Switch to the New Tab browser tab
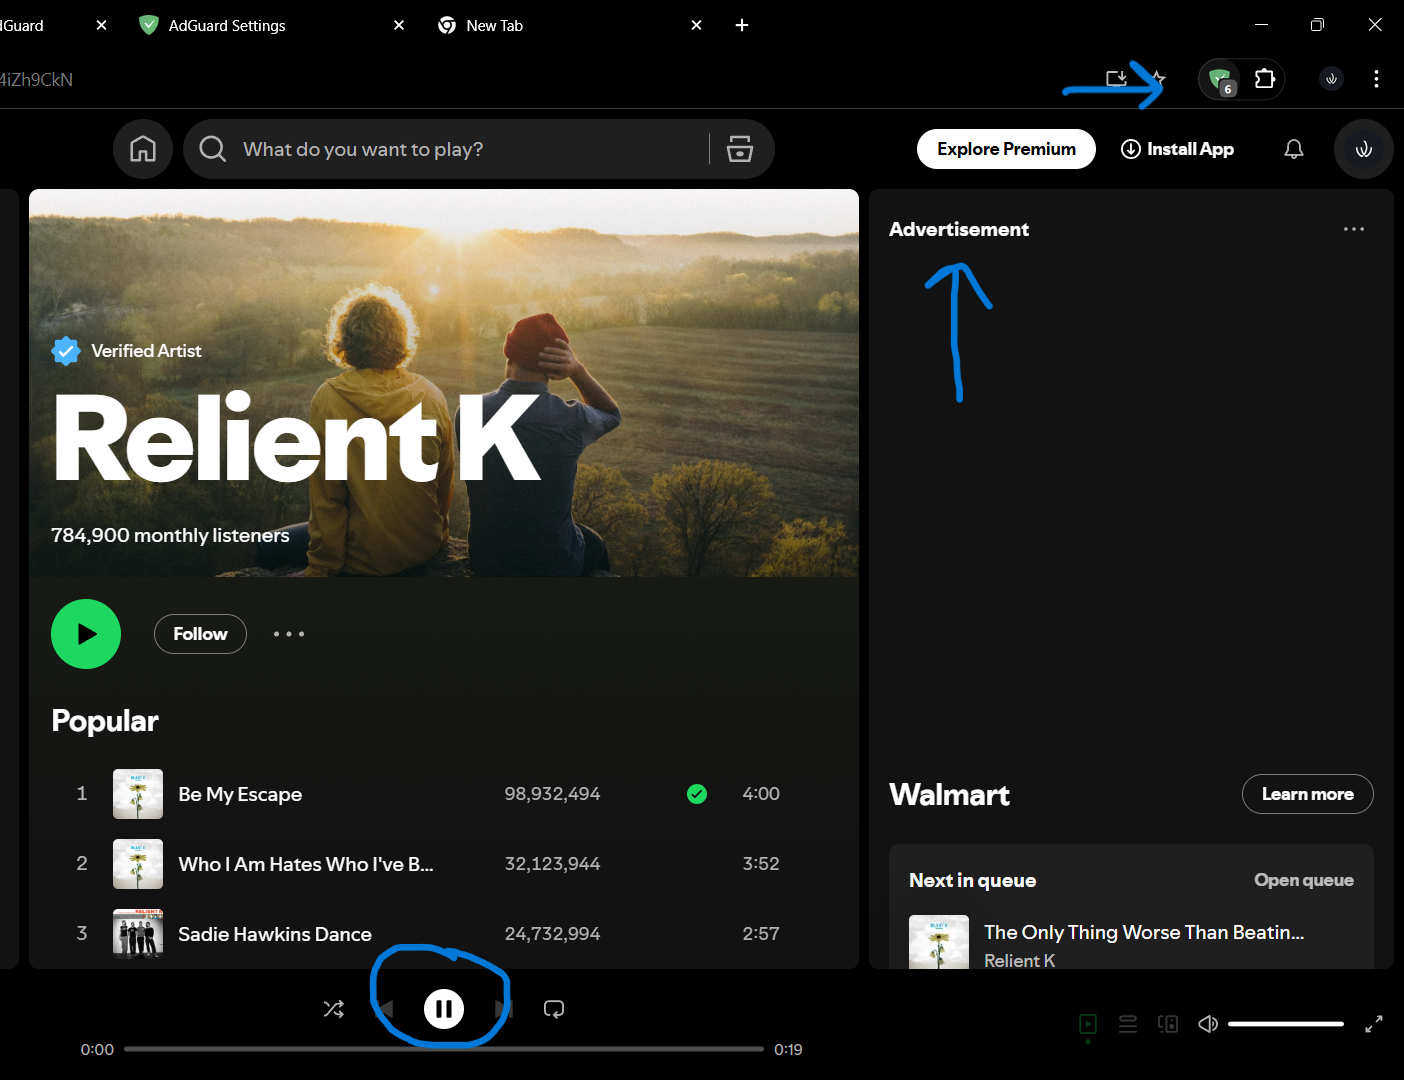This screenshot has width=1404, height=1080. (493, 25)
